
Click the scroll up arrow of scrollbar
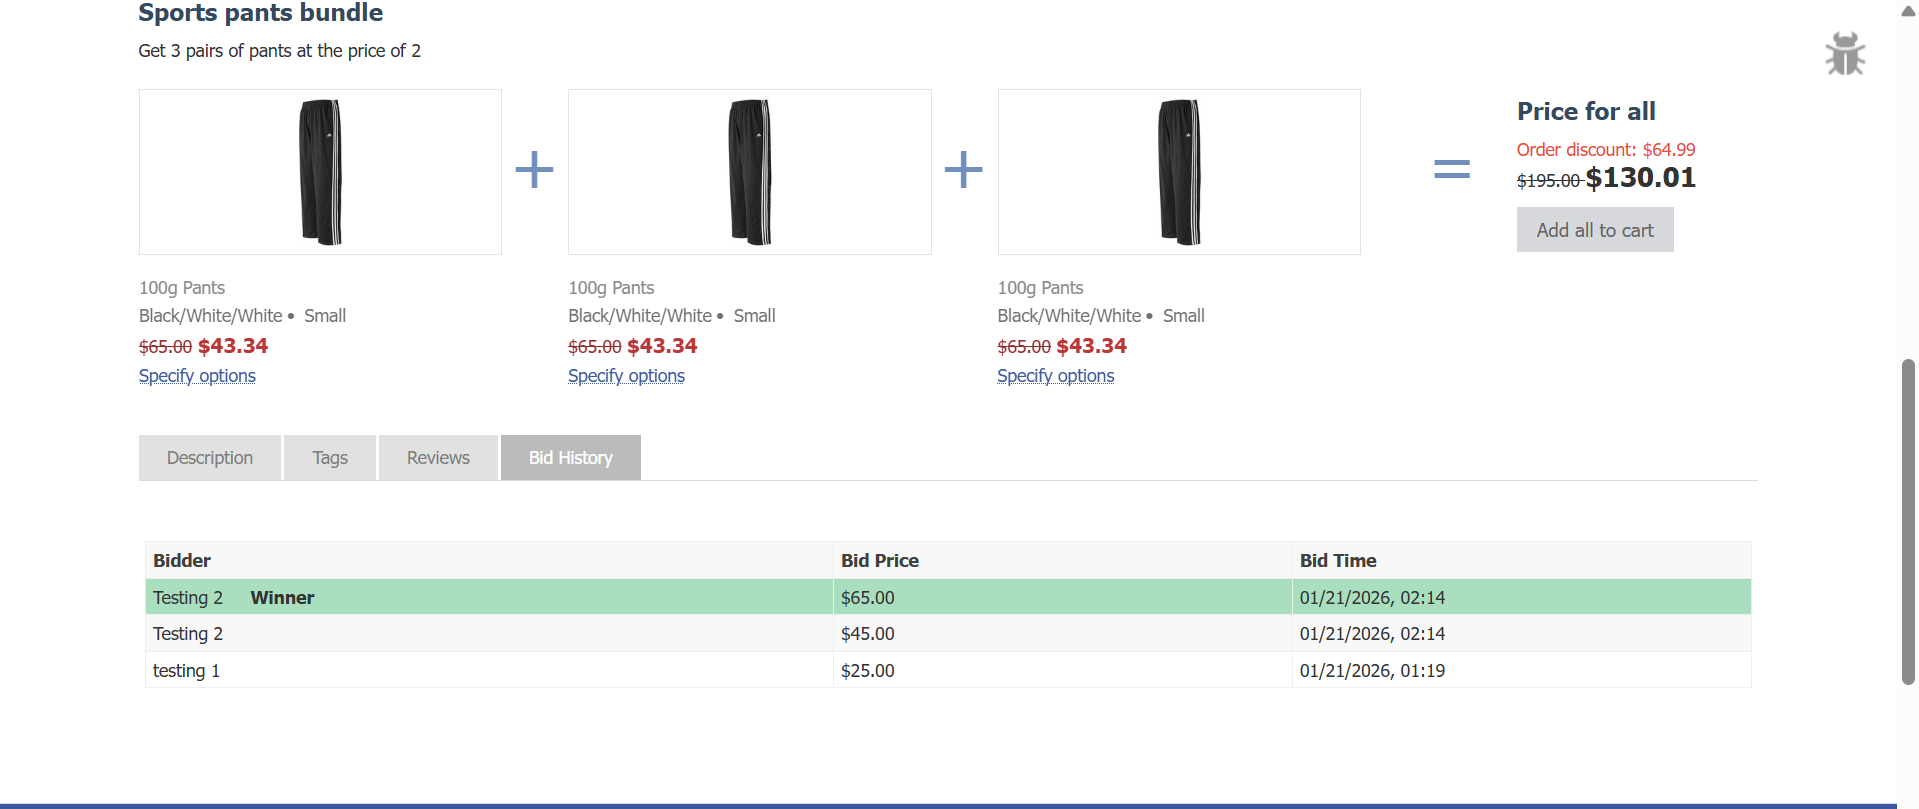(1908, 11)
